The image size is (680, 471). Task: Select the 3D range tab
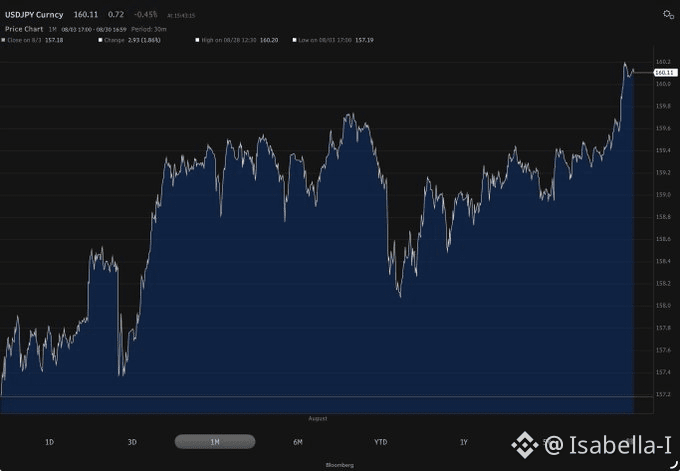132,442
